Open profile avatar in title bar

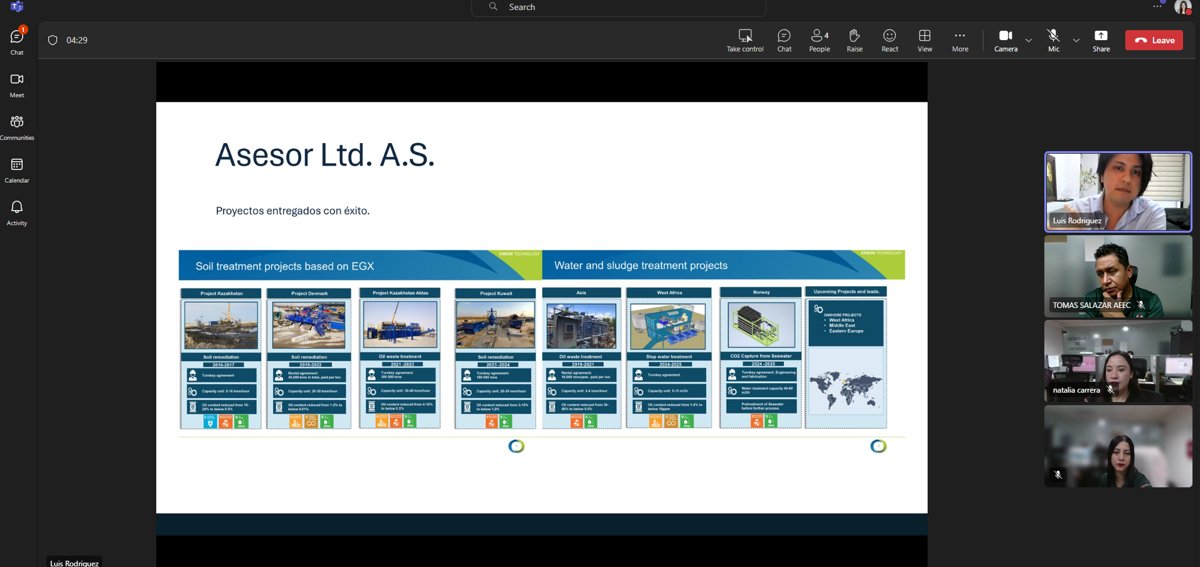coord(1183,7)
